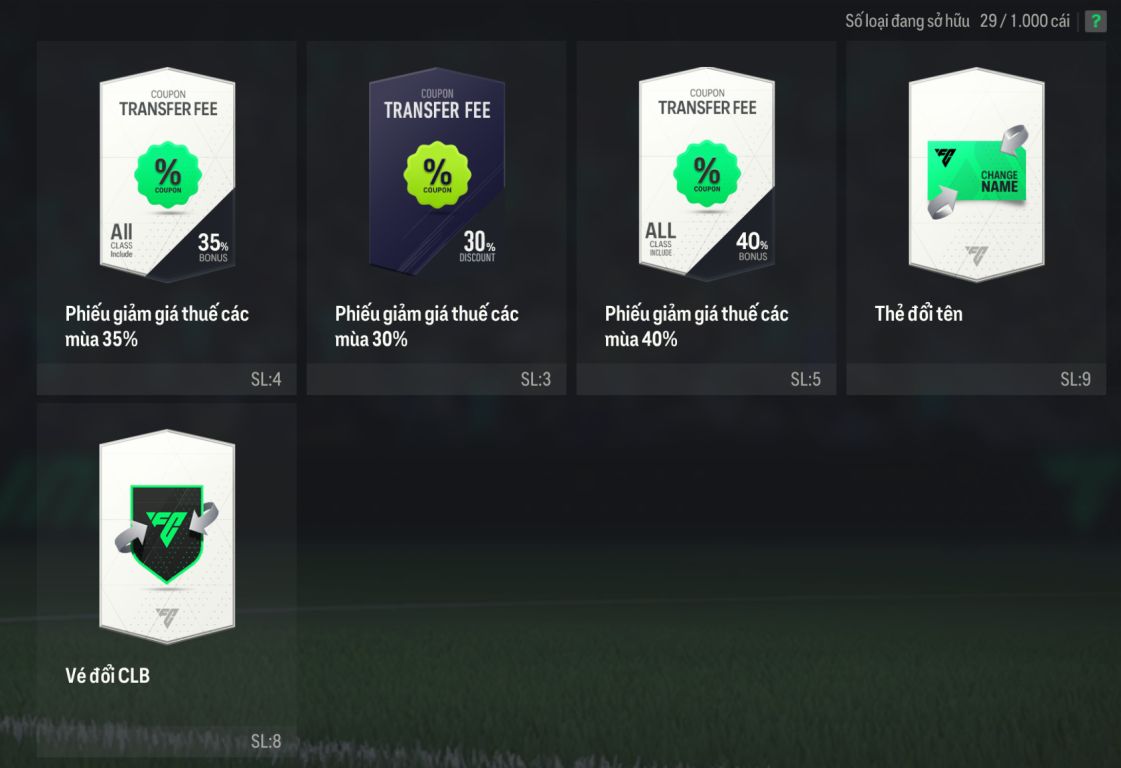Screen dimensions: 1121x768
Task: Click the label Phiếu giảm giá thuế các mùa 35%
Action: coord(157,326)
